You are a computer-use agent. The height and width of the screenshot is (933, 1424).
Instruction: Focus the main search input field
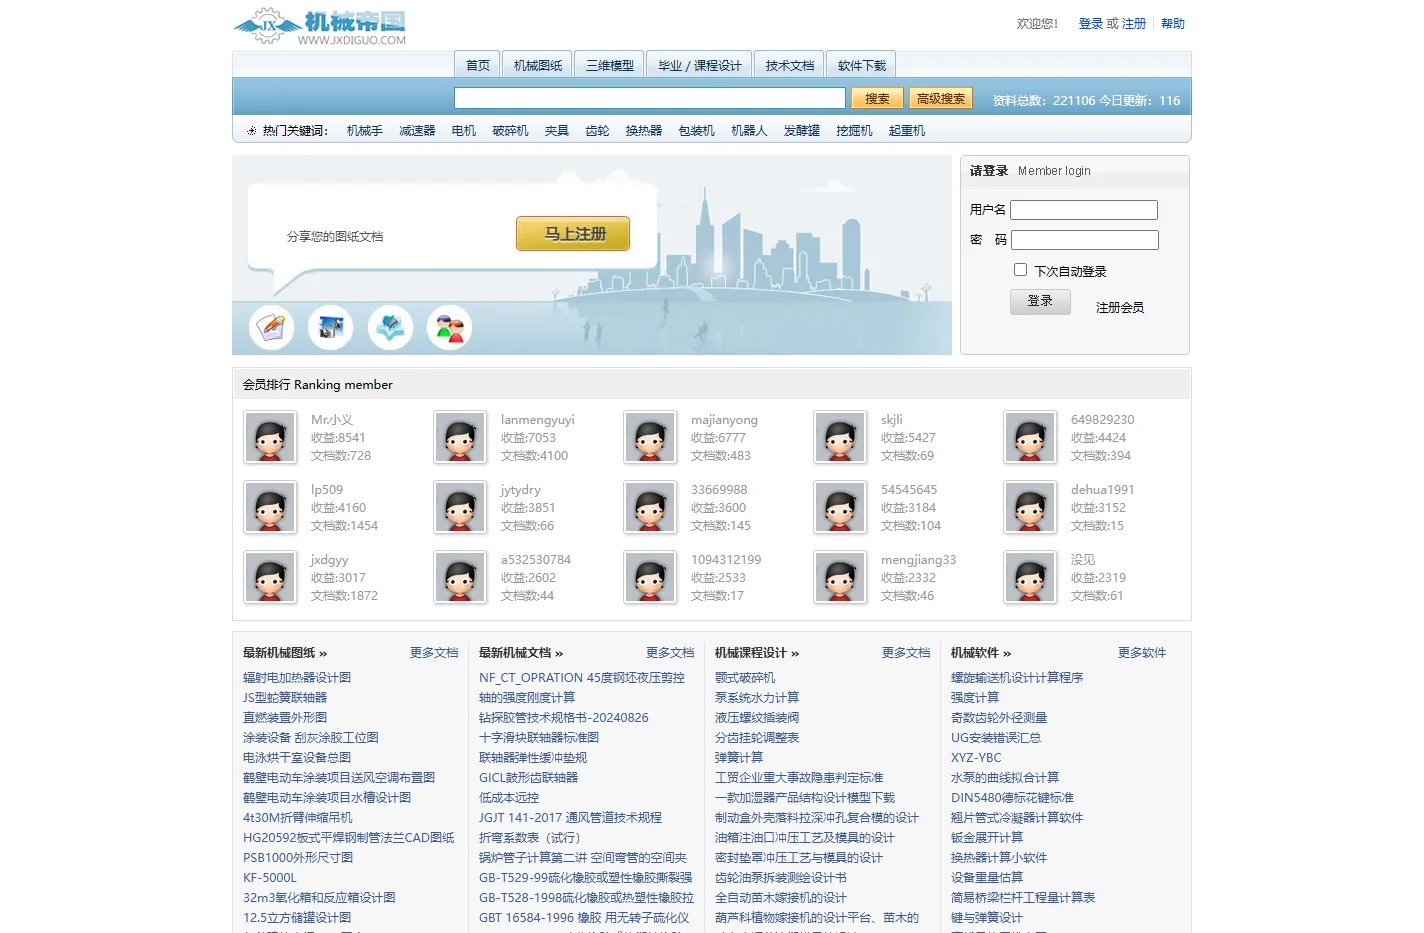[x=650, y=98]
